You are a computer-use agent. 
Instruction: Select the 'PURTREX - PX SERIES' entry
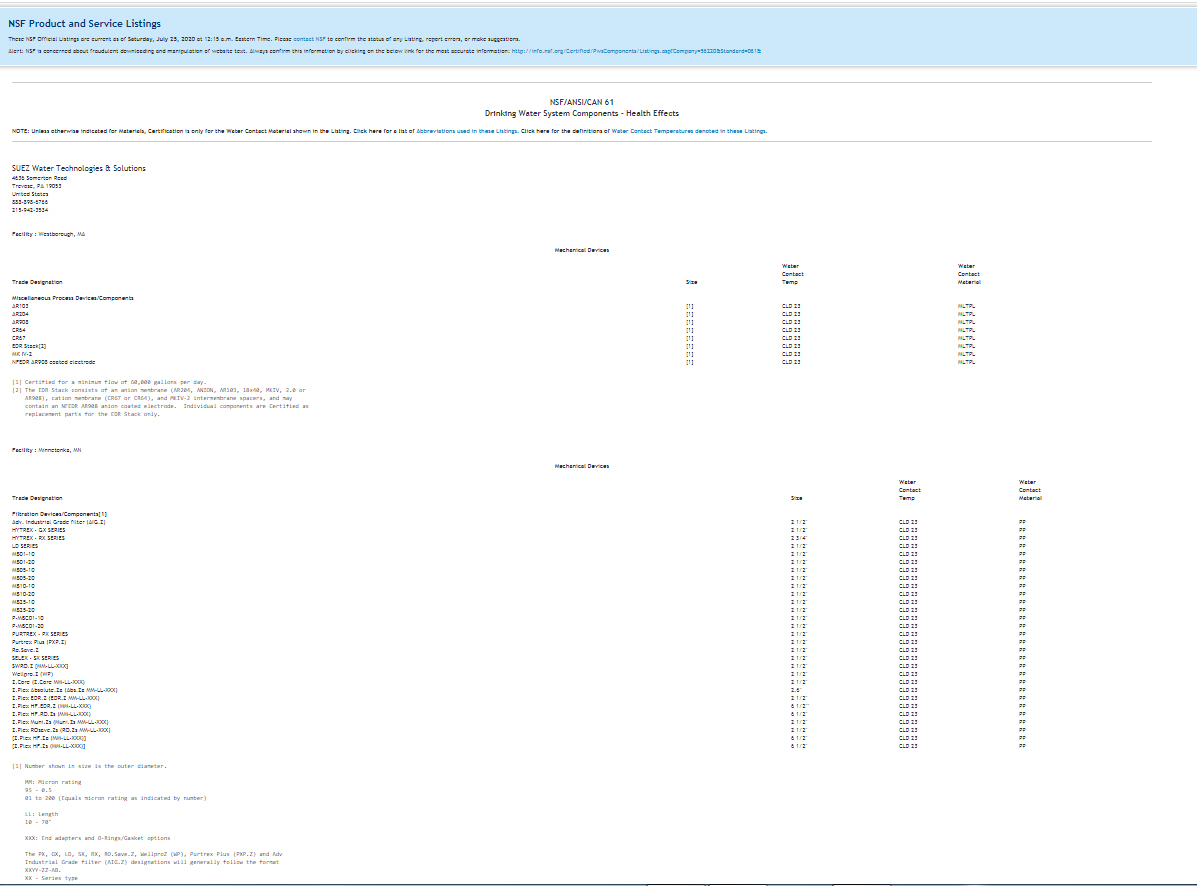click(x=40, y=634)
